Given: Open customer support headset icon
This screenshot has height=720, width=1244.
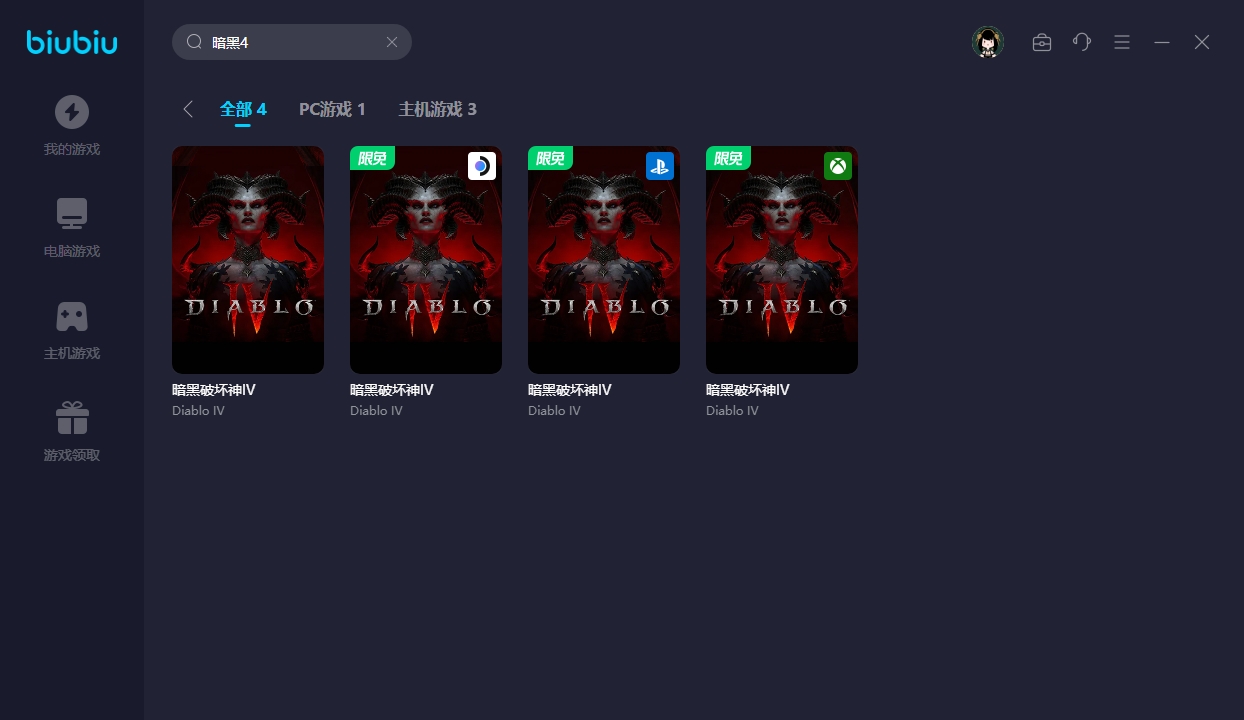Looking at the screenshot, I should (1082, 42).
